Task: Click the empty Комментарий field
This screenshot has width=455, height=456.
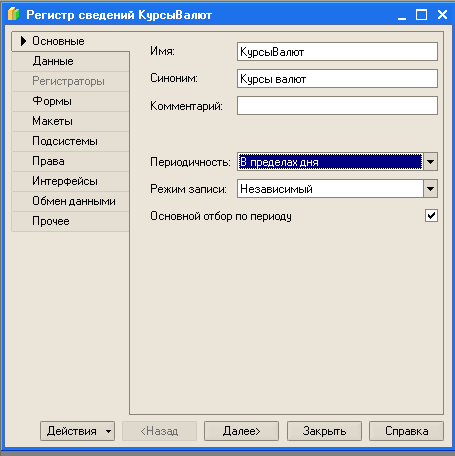Action: 337,106
